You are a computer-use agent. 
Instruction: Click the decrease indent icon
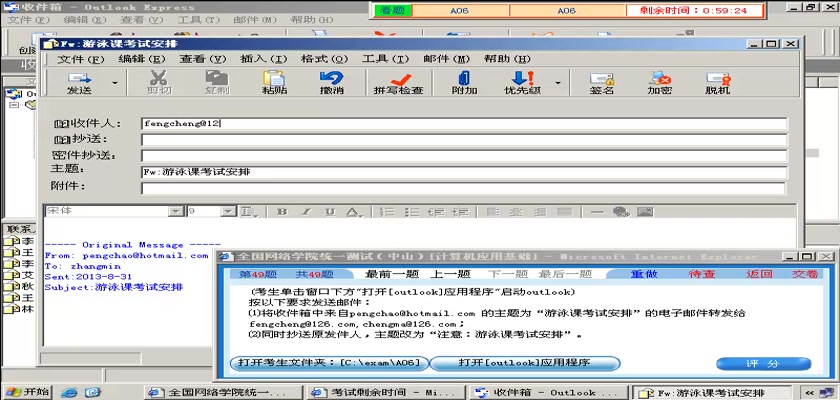(436, 212)
